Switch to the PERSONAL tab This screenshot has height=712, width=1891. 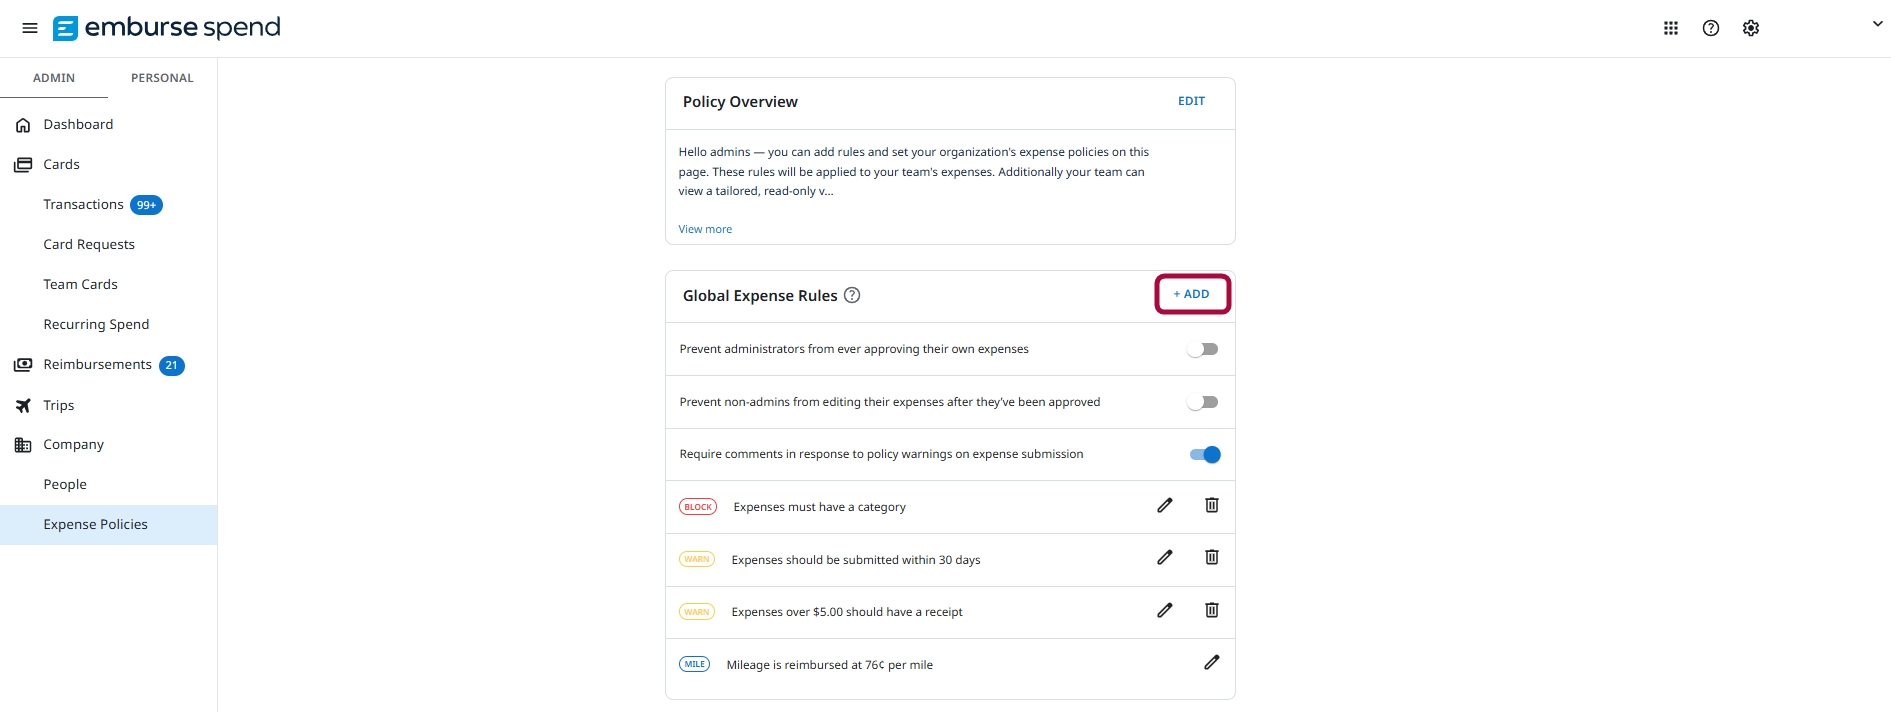[x=162, y=78]
